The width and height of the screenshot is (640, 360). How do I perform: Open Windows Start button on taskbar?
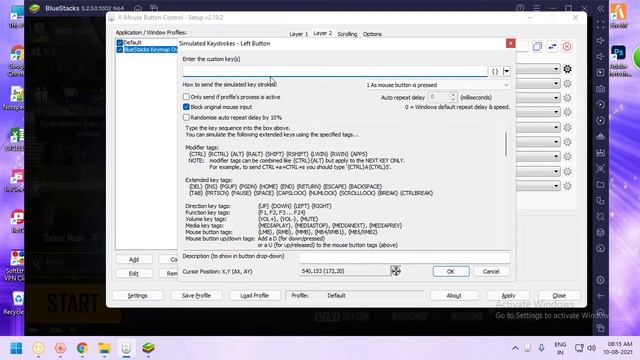(16, 348)
